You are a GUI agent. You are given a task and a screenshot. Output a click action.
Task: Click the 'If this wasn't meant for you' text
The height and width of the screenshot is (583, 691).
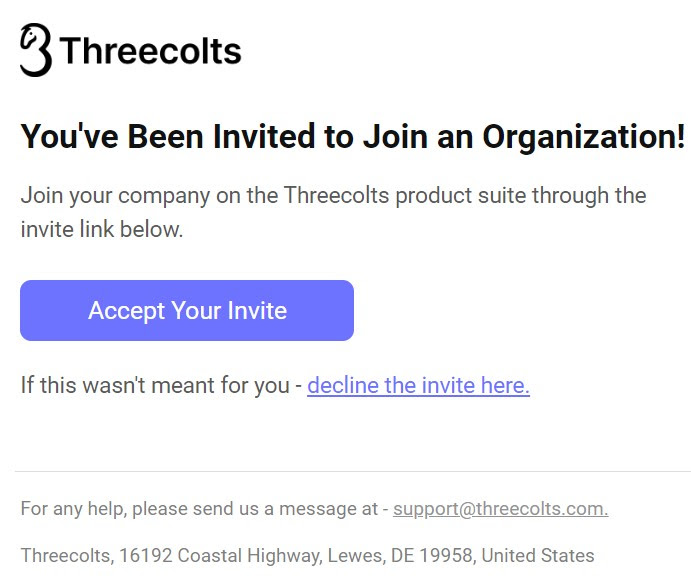point(155,385)
